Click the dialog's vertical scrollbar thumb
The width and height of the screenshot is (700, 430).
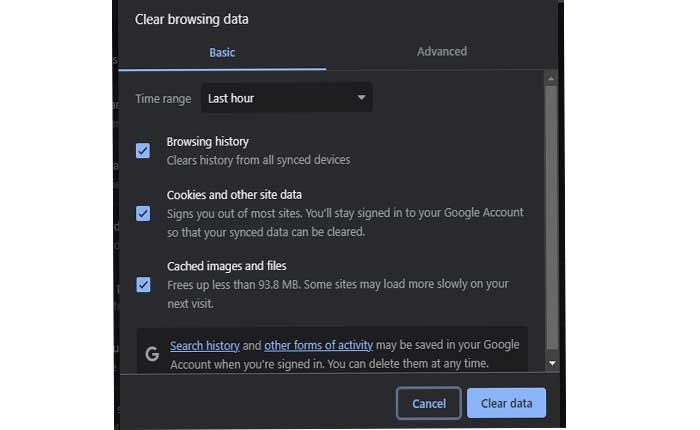pos(551,210)
